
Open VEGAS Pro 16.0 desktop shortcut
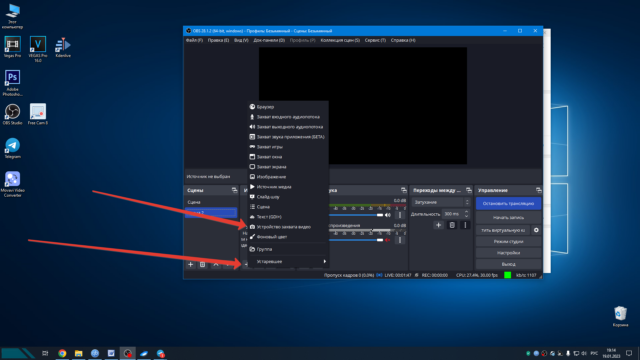pos(38,49)
